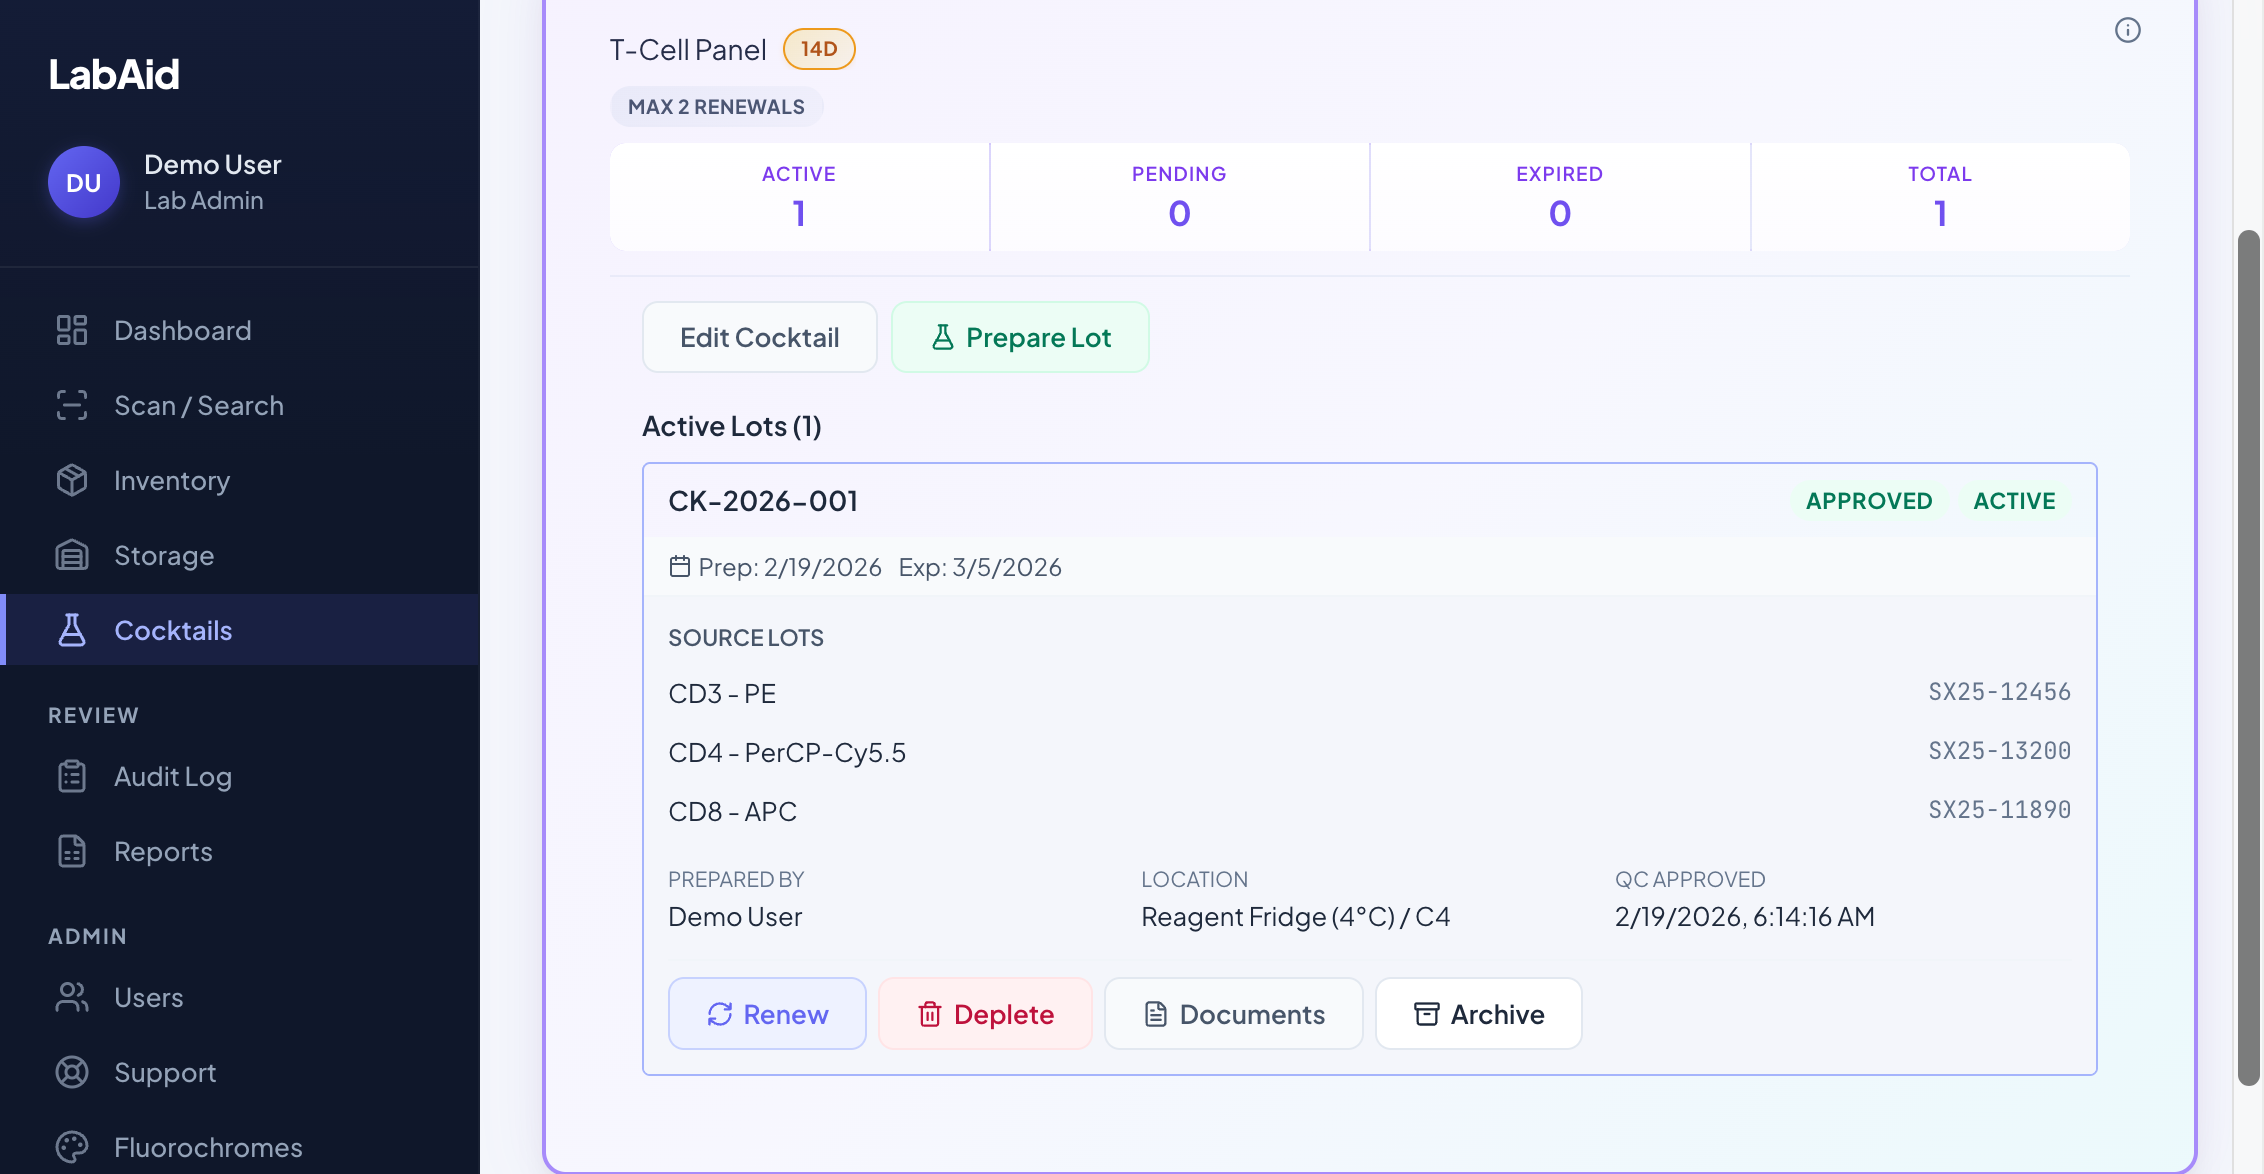Archive lot CK-2026-001
Image resolution: width=2264 pixels, height=1174 pixels.
[x=1478, y=1013]
